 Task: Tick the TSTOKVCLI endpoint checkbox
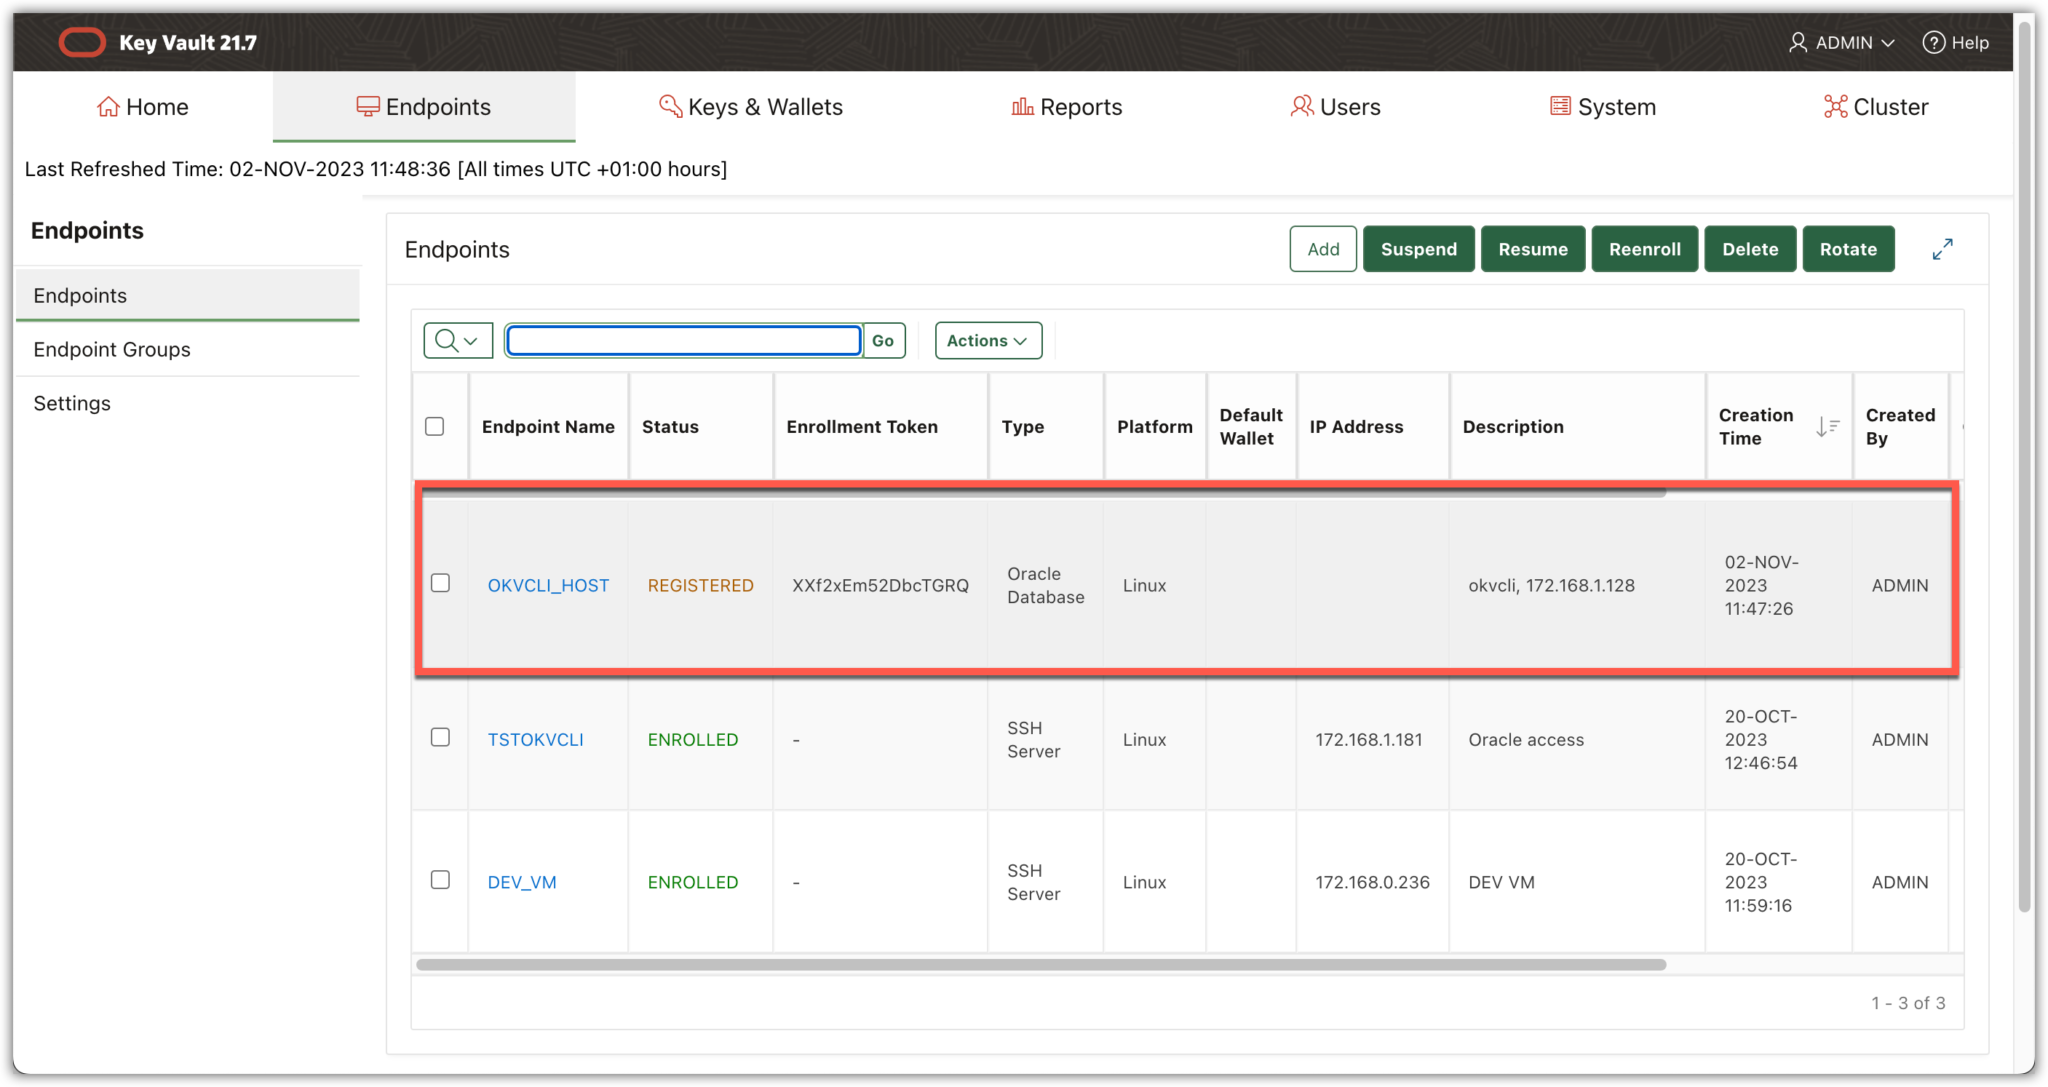coord(440,737)
